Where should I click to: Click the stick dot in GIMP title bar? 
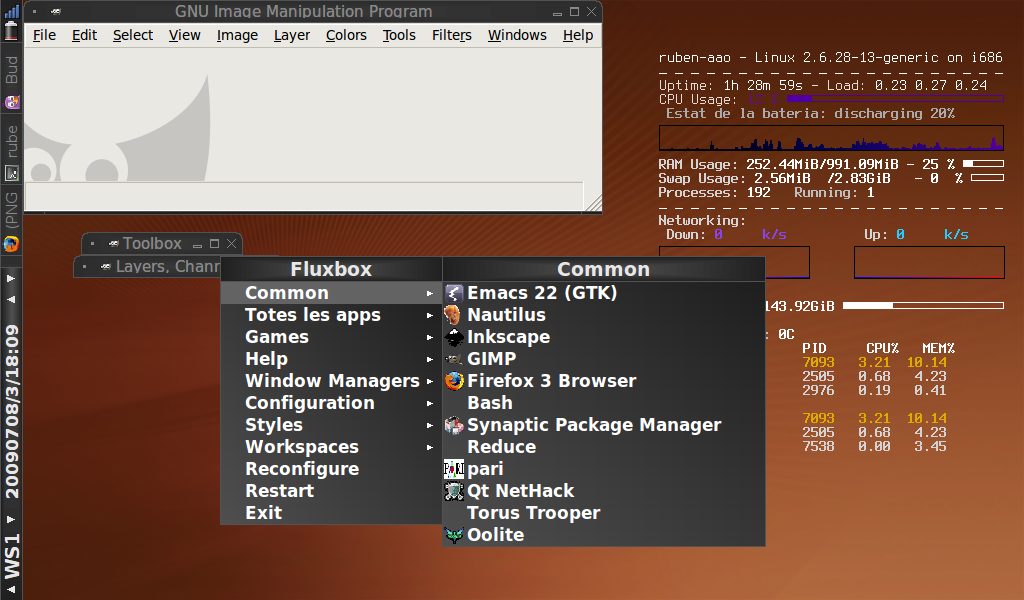click(35, 12)
